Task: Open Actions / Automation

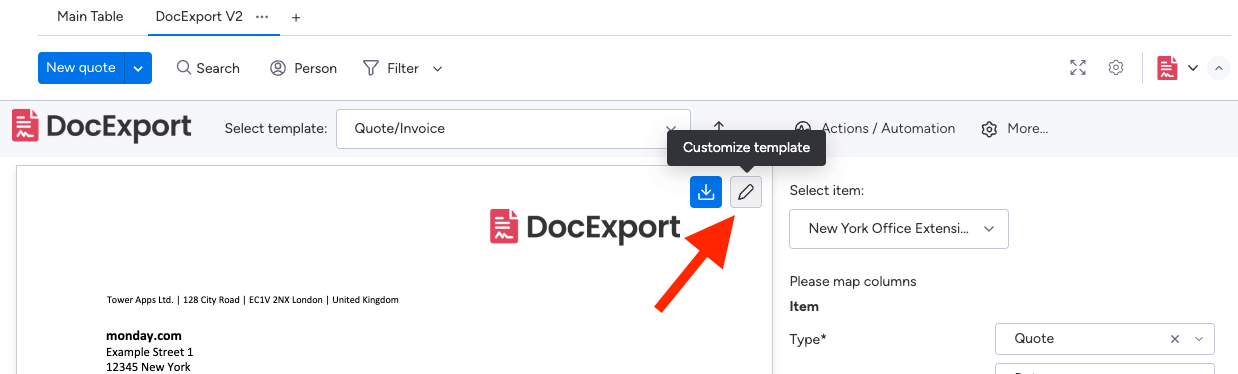Action: tap(875, 128)
